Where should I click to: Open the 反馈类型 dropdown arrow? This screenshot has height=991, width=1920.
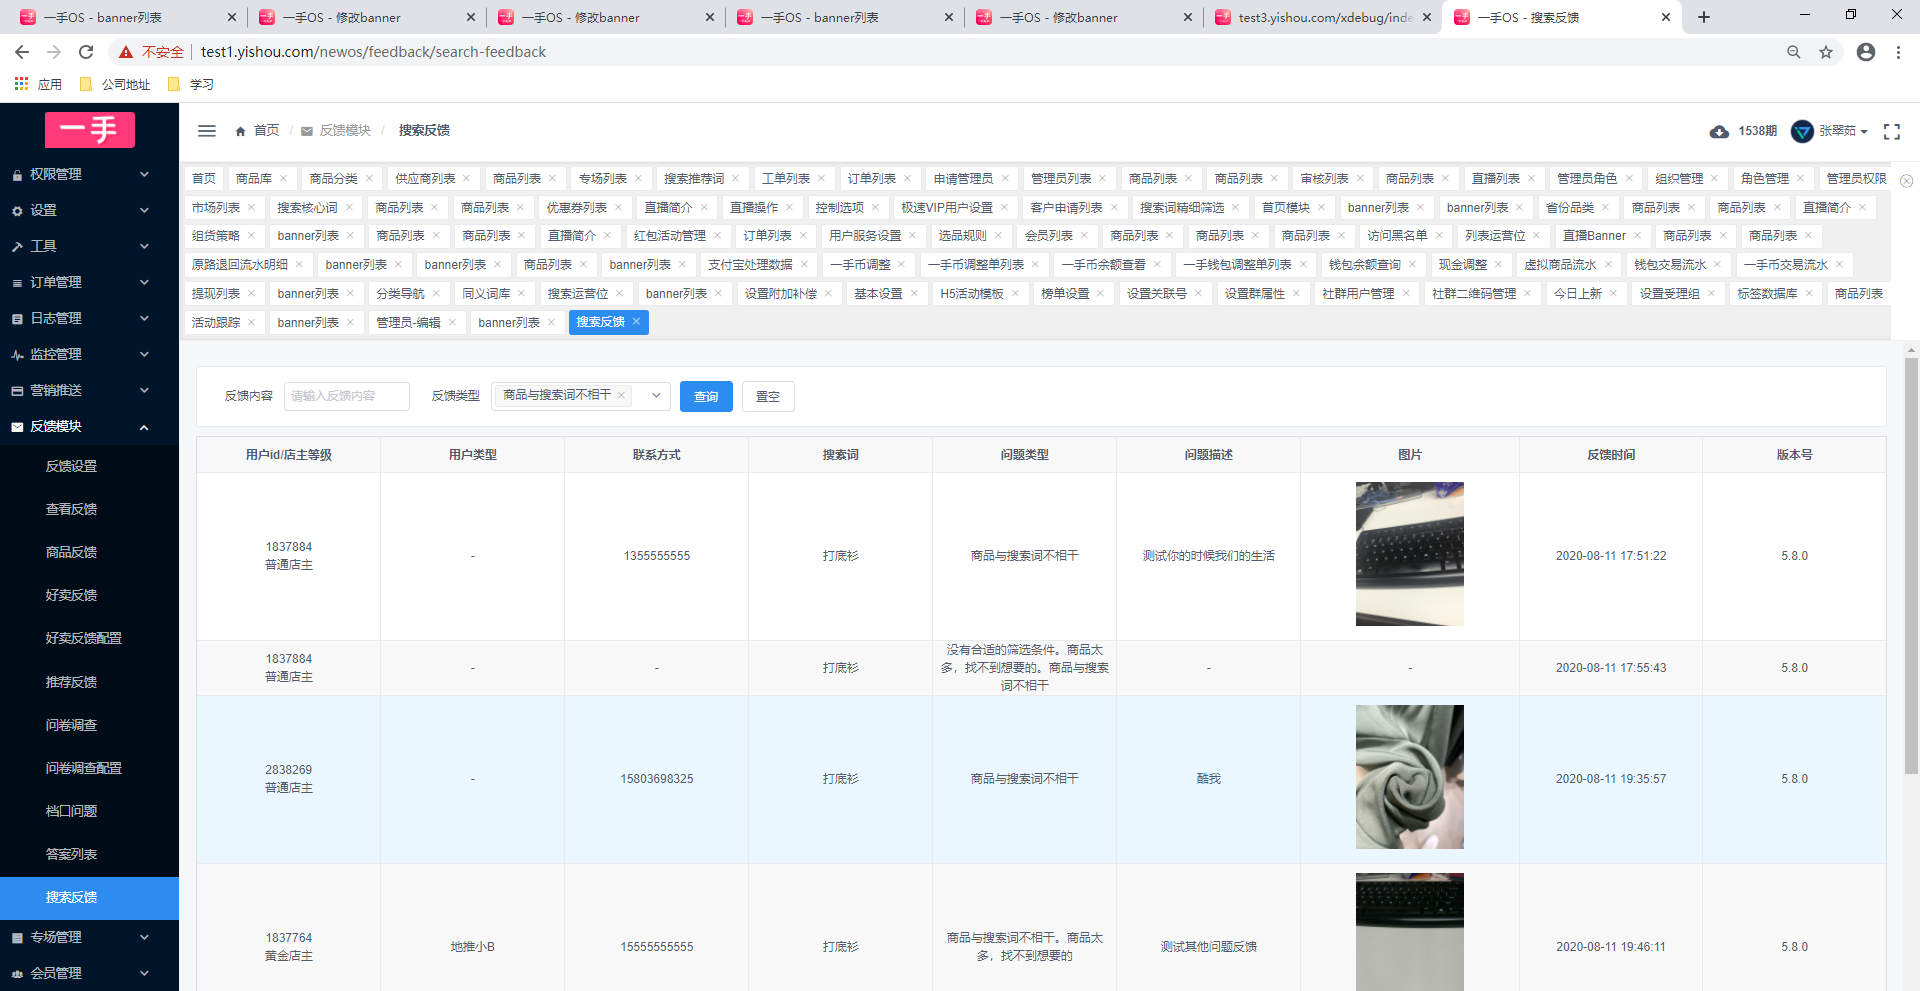click(x=656, y=395)
